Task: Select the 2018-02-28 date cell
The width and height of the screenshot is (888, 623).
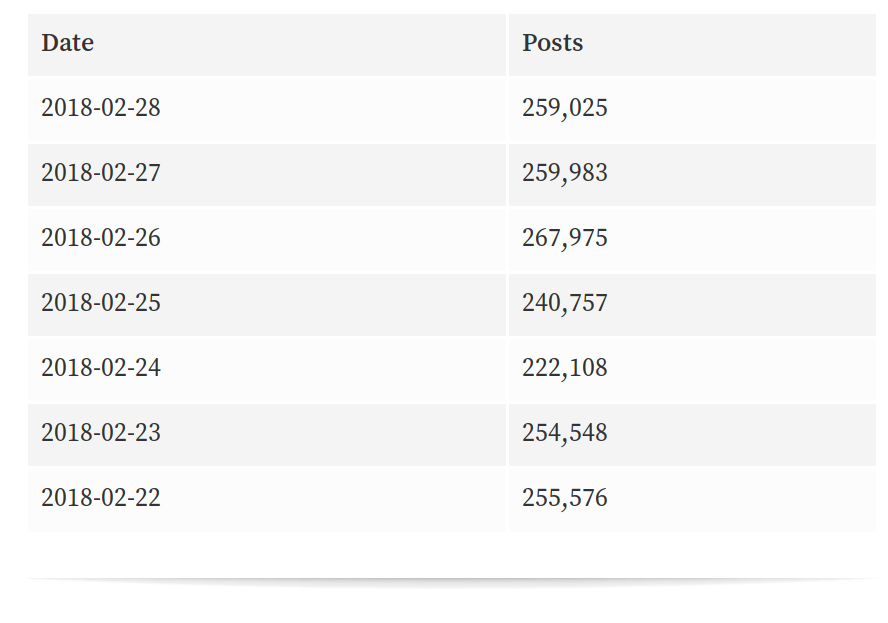Action: click(x=101, y=108)
